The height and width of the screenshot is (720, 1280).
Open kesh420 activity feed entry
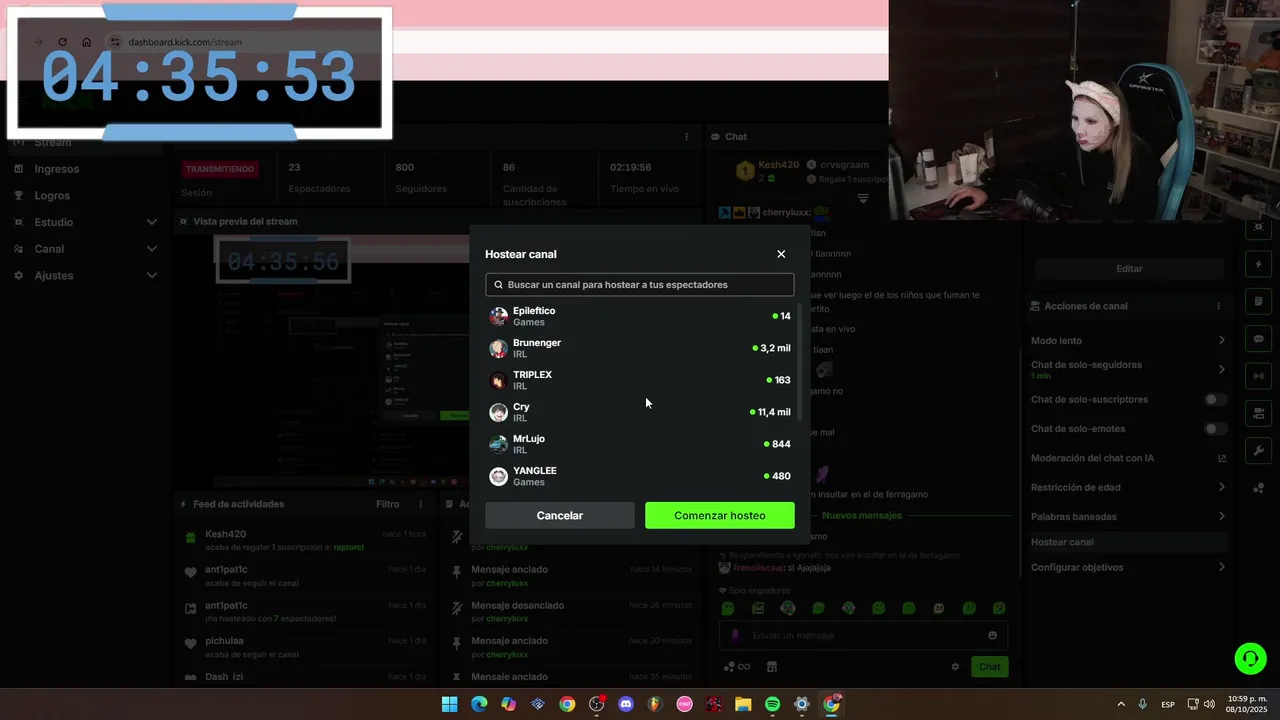click(x=305, y=540)
